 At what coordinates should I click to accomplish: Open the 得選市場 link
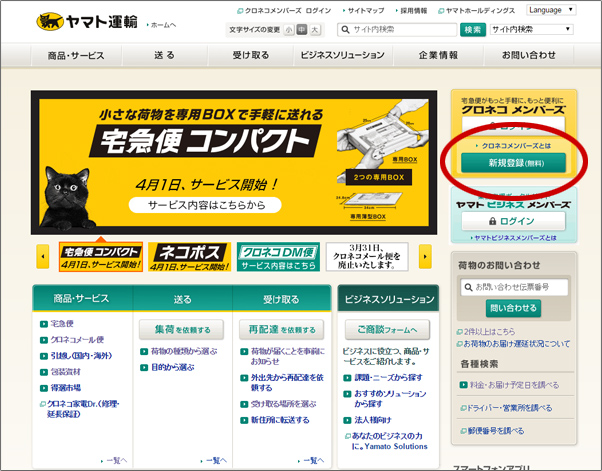pos(61,388)
